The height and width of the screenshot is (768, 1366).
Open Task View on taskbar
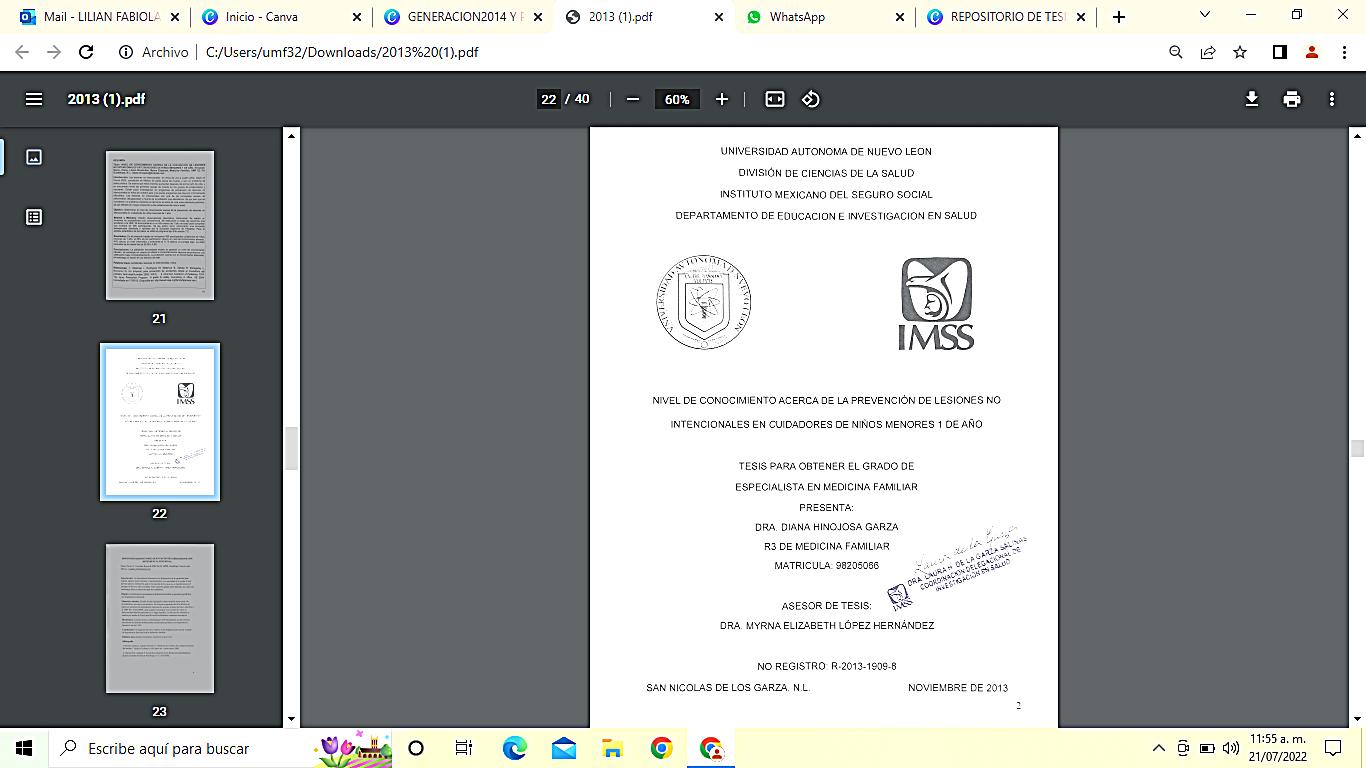click(464, 748)
